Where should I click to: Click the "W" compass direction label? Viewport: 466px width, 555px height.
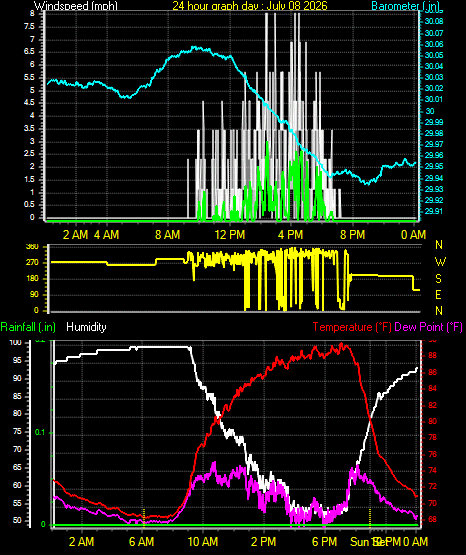click(440, 262)
